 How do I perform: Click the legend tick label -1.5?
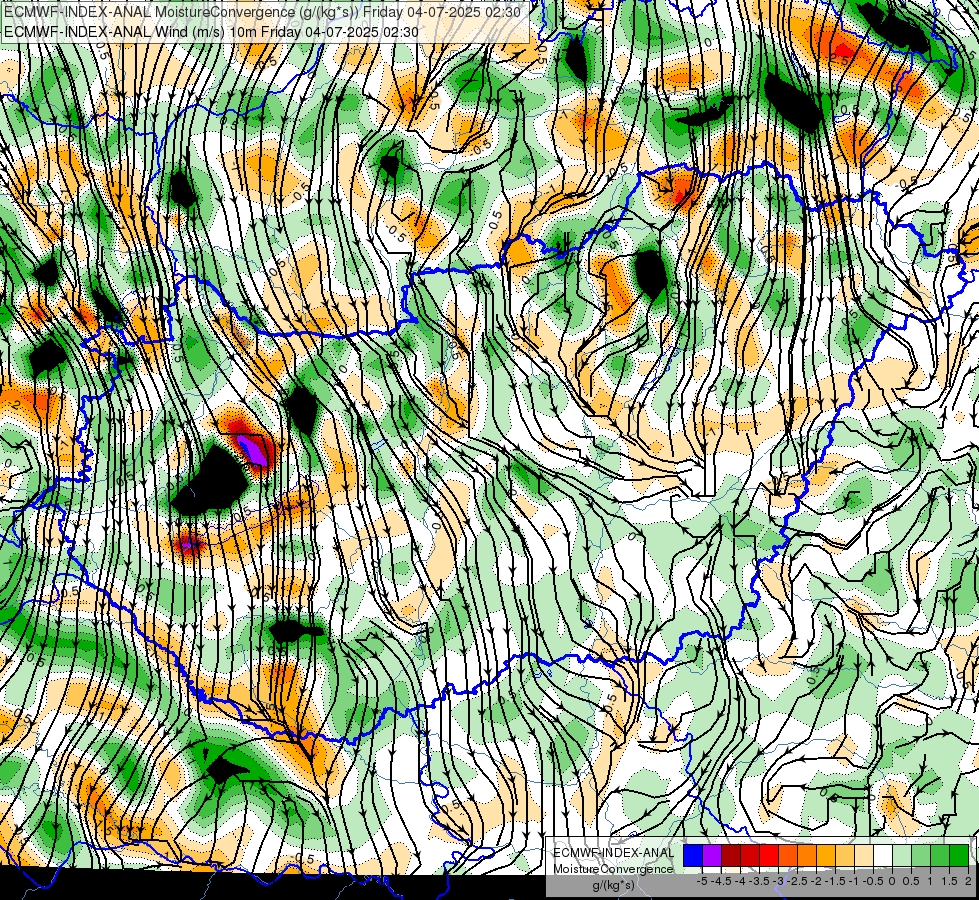835,881
